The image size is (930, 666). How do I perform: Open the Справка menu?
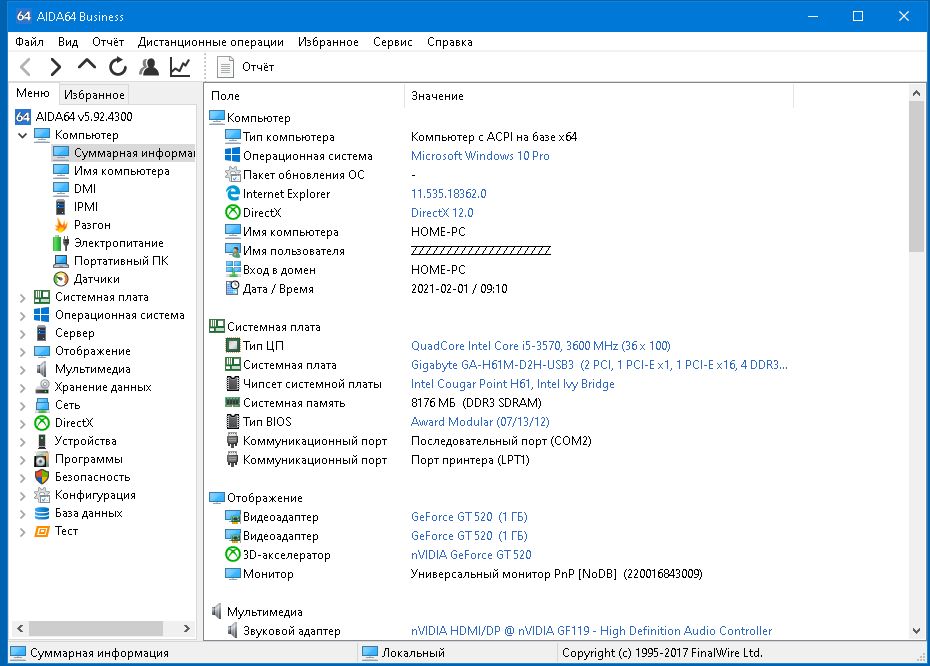pyautogui.click(x=450, y=42)
